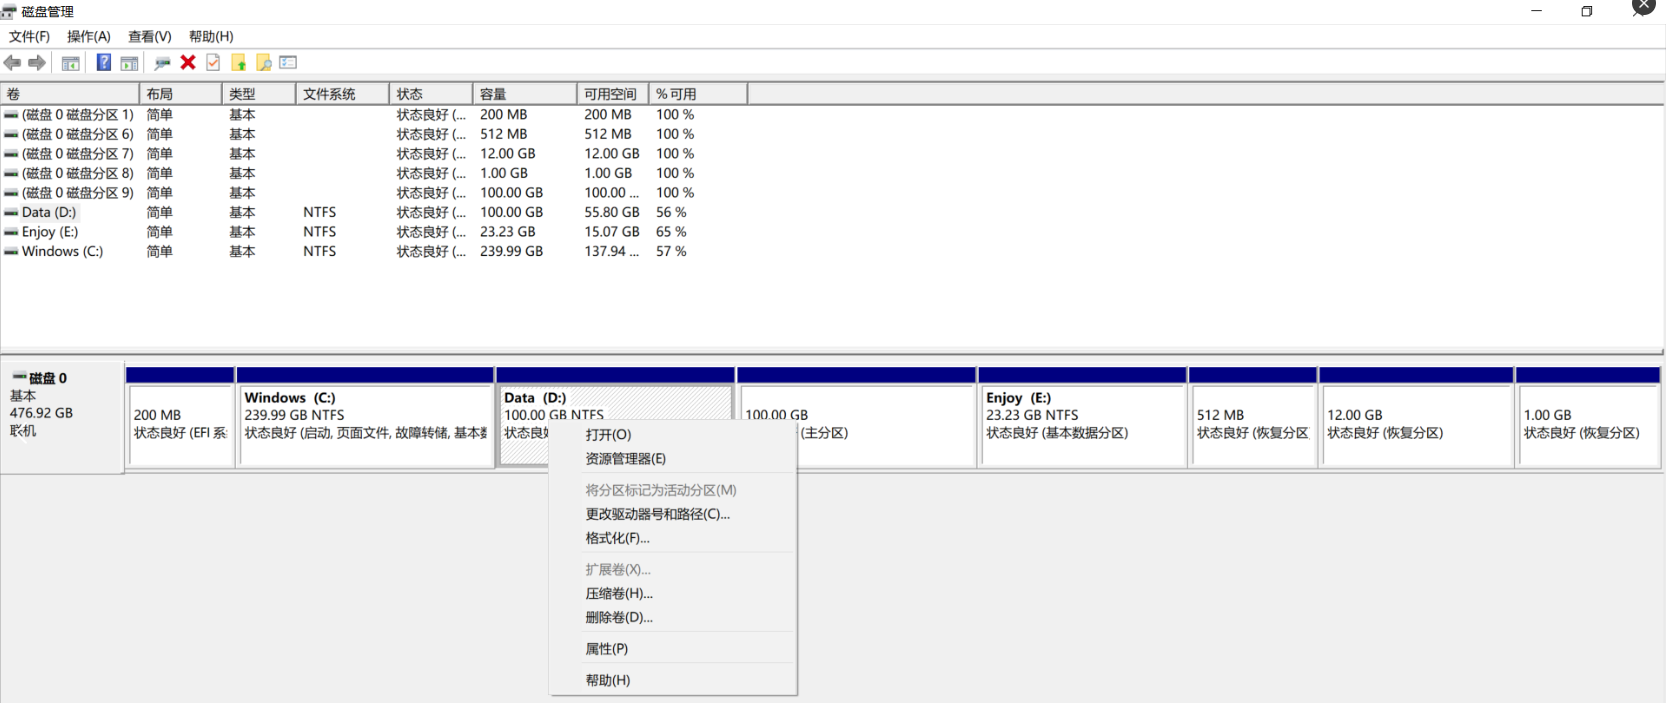Click the document with checkmark properties icon
The image size is (1666, 703).
point(213,63)
